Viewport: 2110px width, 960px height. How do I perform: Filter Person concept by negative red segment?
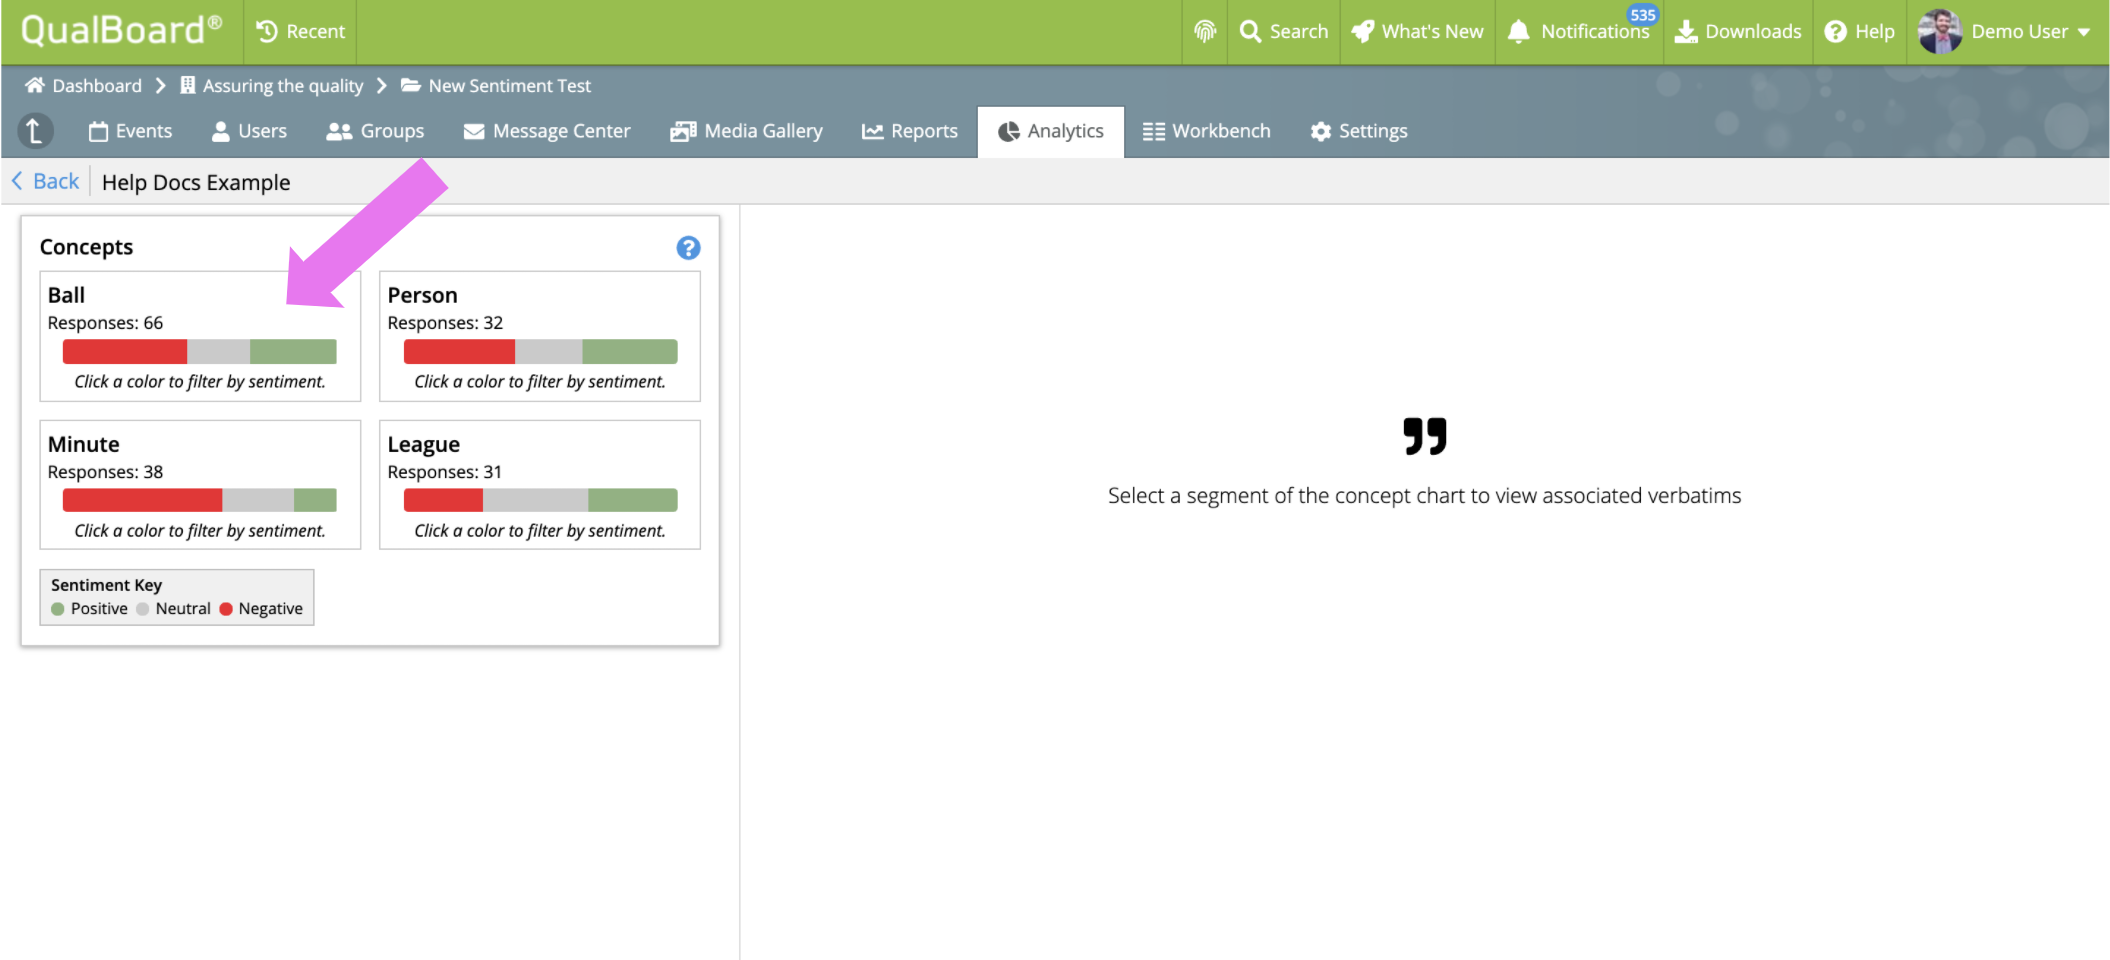pyautogui.click(x=459, y=352)
